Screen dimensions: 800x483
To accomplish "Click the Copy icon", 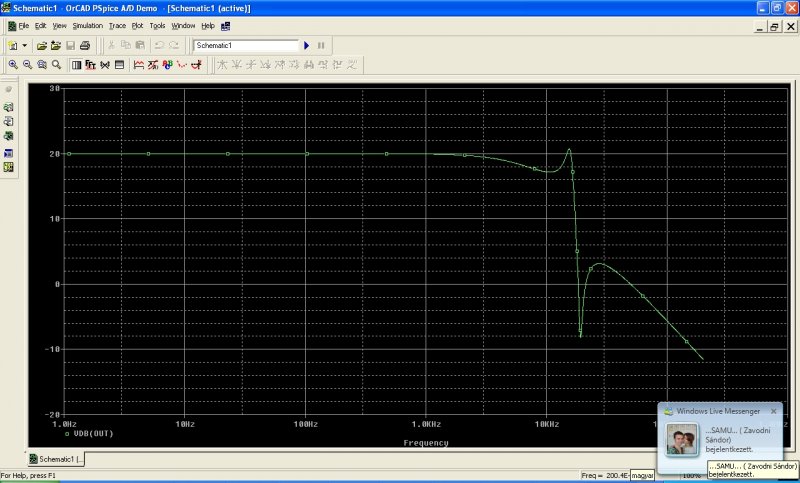I will [x=126, y=45].
